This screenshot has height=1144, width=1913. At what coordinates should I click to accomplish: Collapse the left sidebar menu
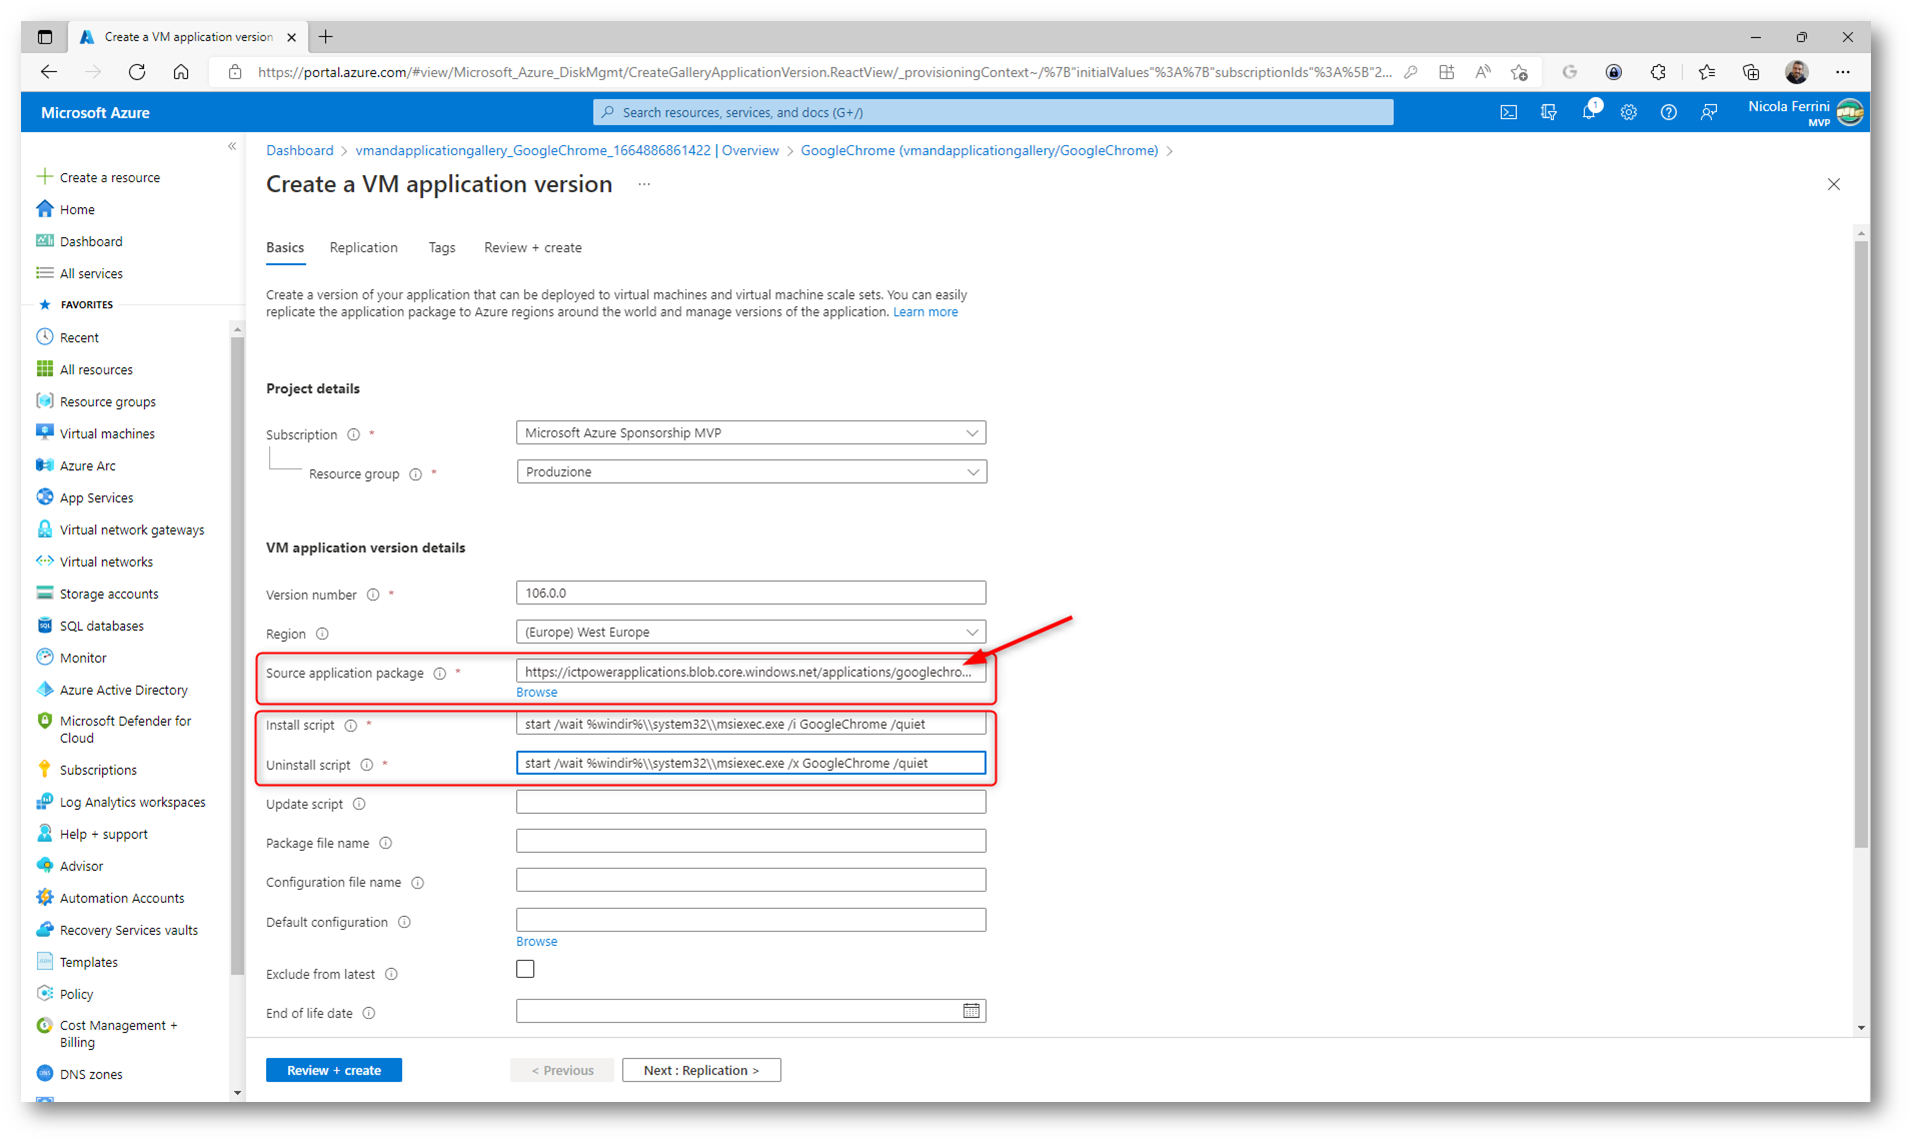pos(232,147)
